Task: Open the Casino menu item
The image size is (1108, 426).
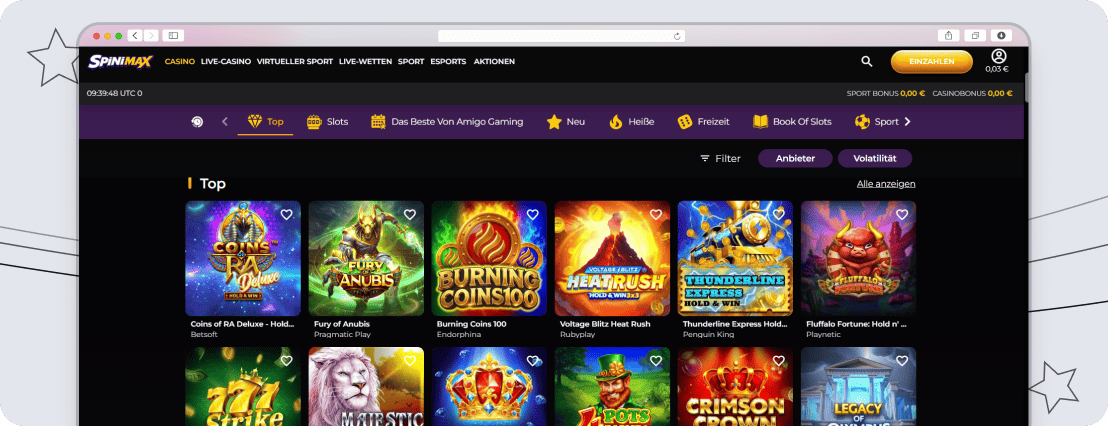Action: (x=179, y=61)
